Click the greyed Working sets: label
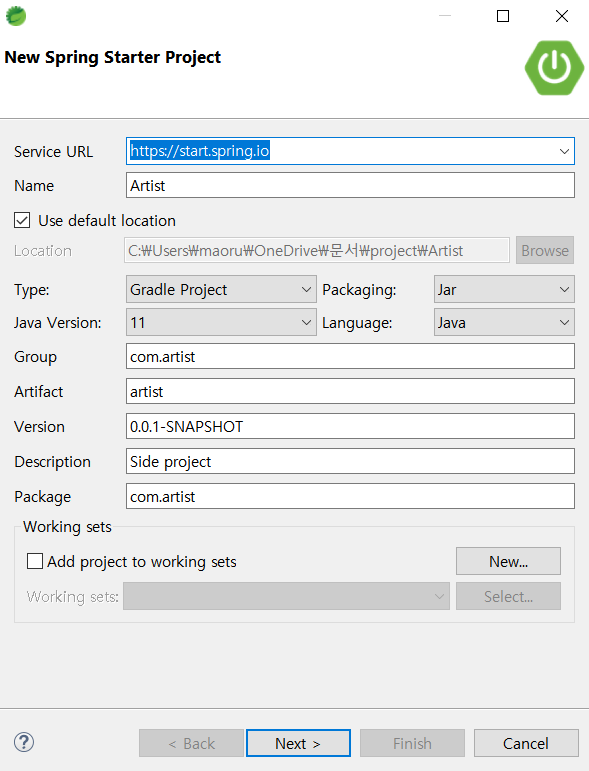The height and width of the screenshot is (771, 589). coord(72,596)
